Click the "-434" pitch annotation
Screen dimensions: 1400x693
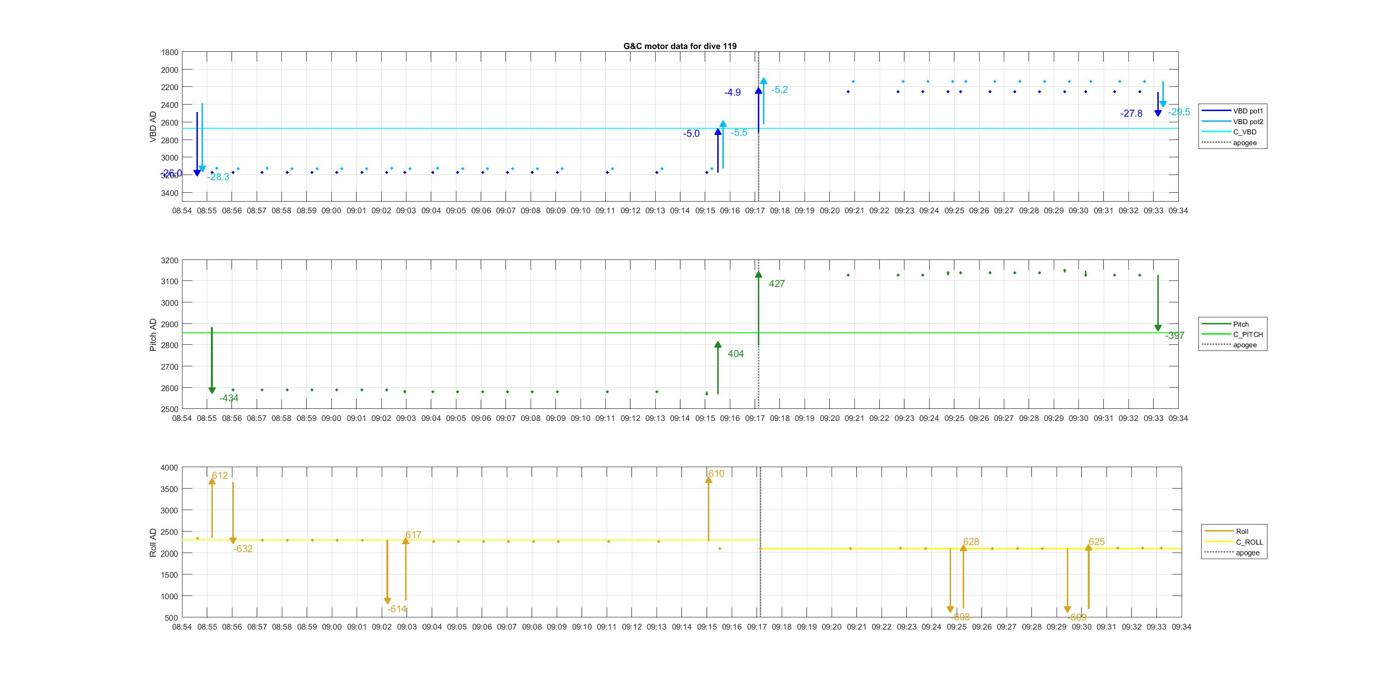click(x=229, y=398)
